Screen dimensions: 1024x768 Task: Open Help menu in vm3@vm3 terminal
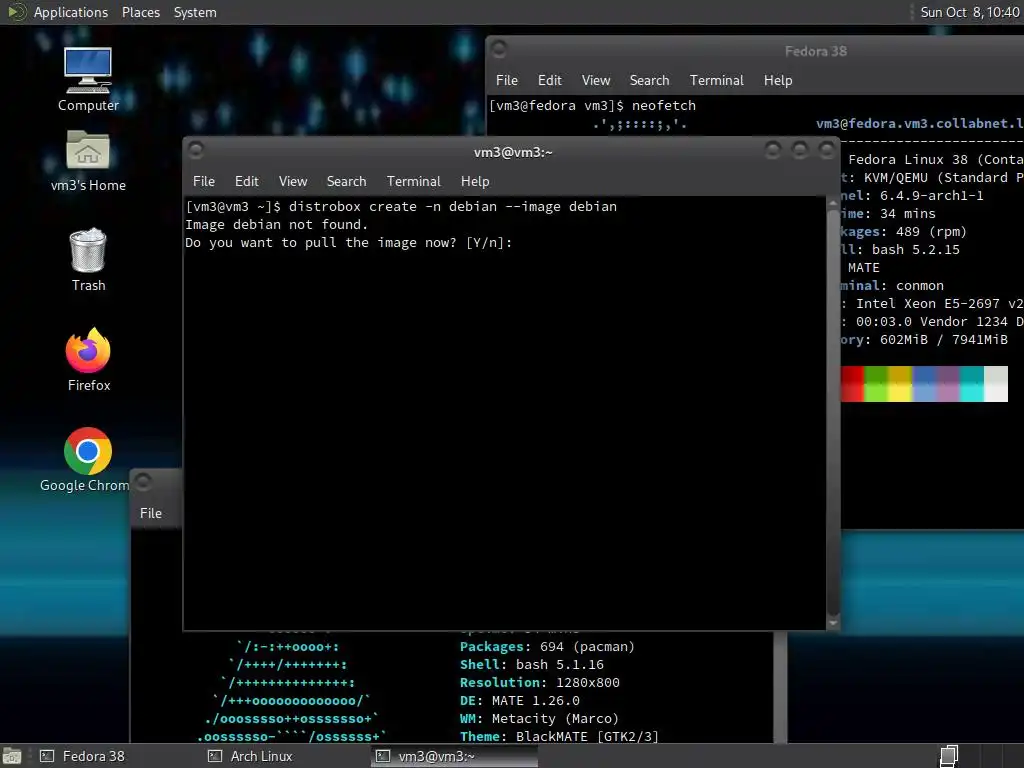(475, 181)
